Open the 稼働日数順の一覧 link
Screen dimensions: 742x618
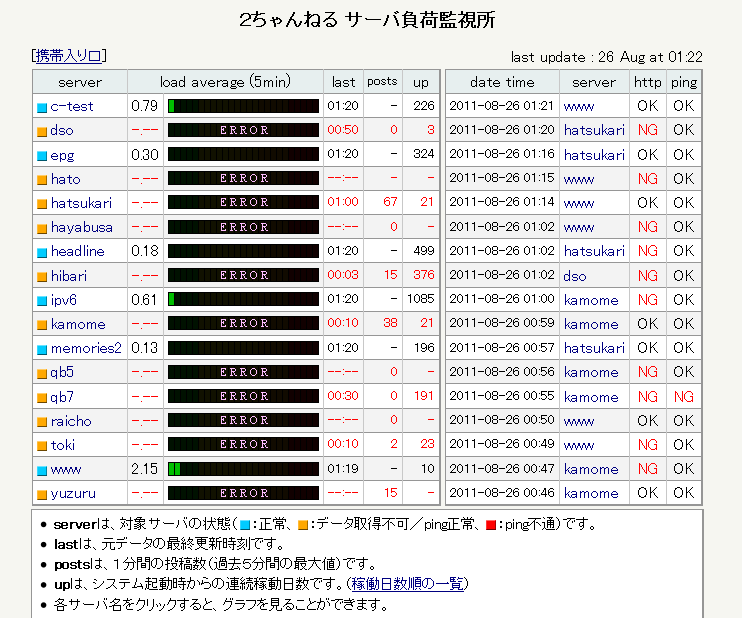tap(407, 584)
